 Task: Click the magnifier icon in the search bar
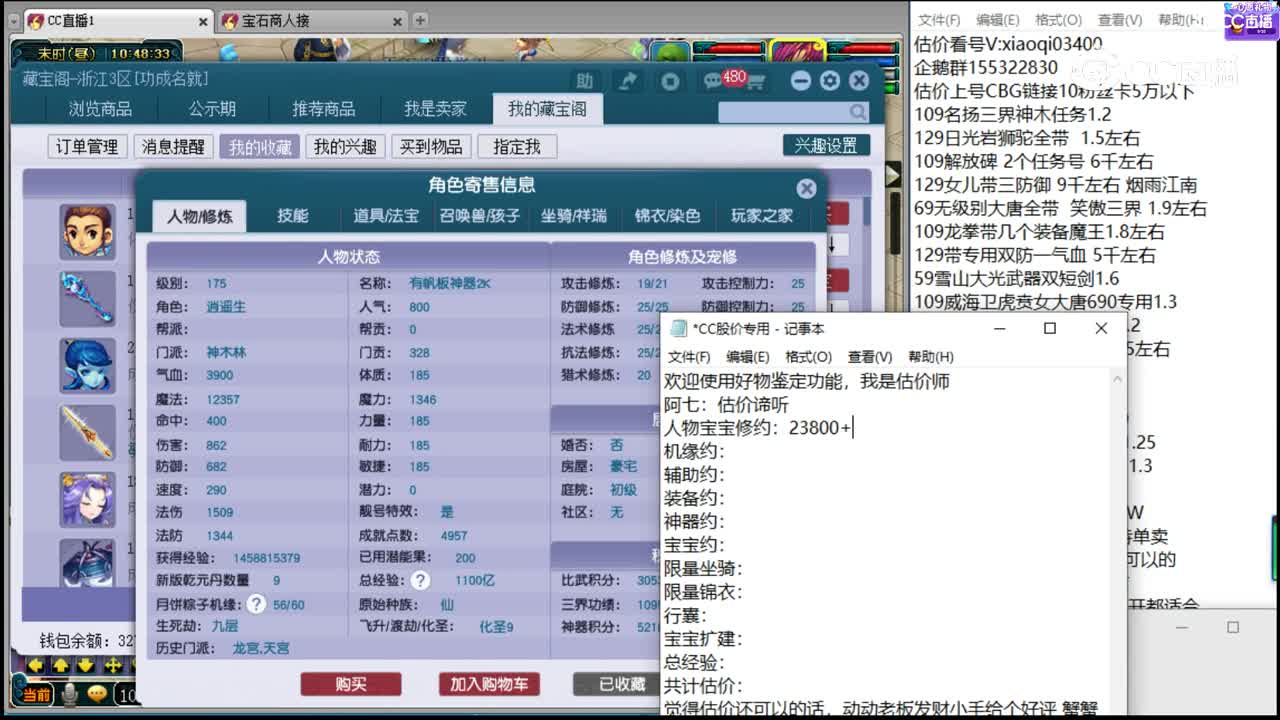858,112
